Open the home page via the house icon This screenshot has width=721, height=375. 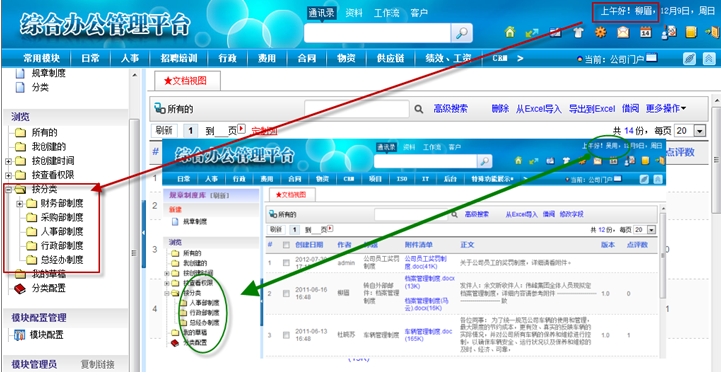509,32
